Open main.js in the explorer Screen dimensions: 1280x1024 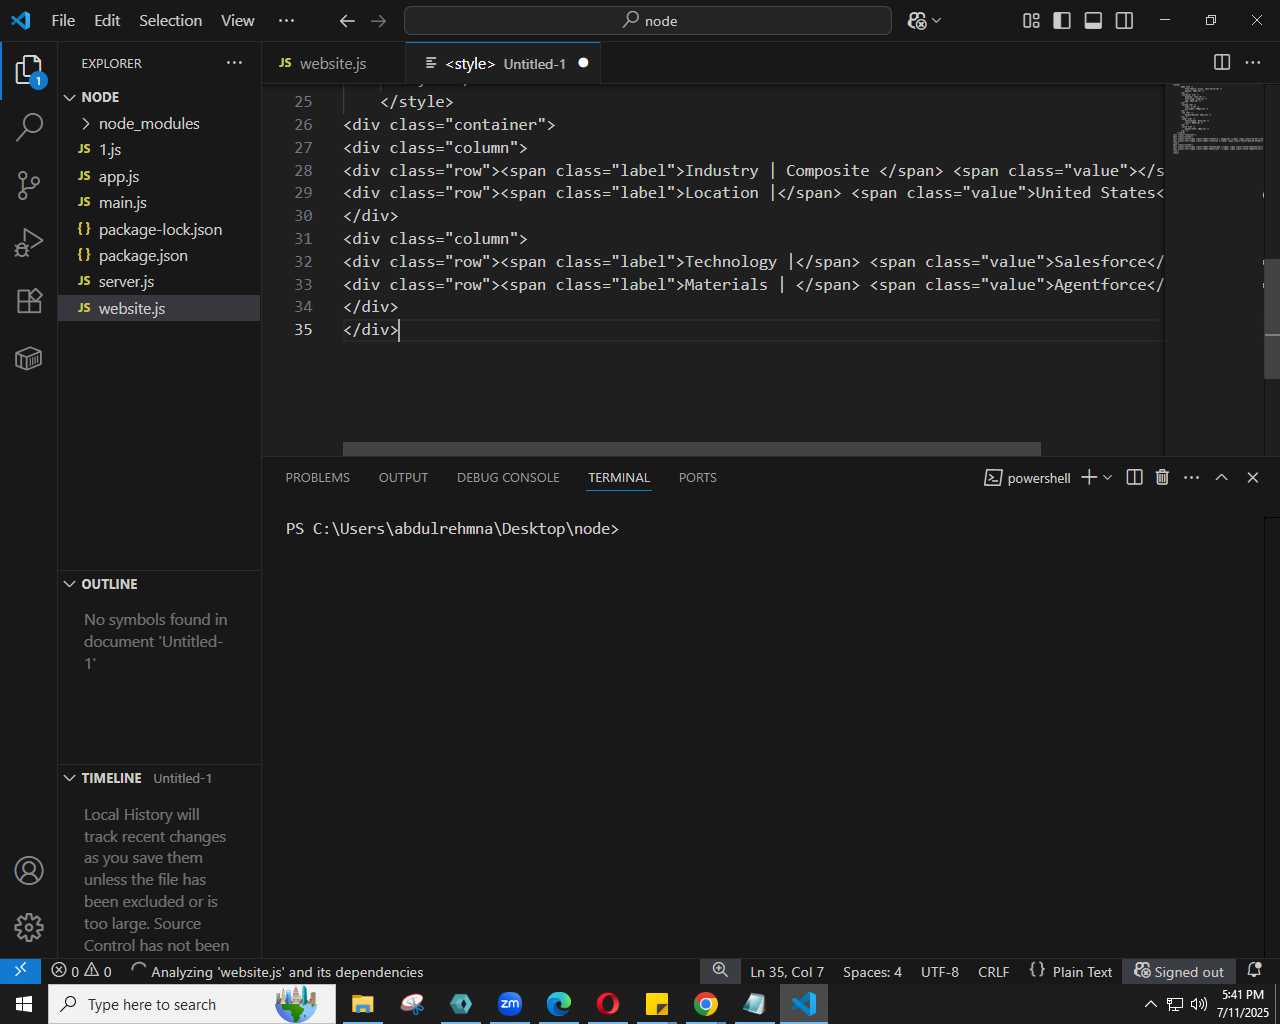click(x=160, y=202)
